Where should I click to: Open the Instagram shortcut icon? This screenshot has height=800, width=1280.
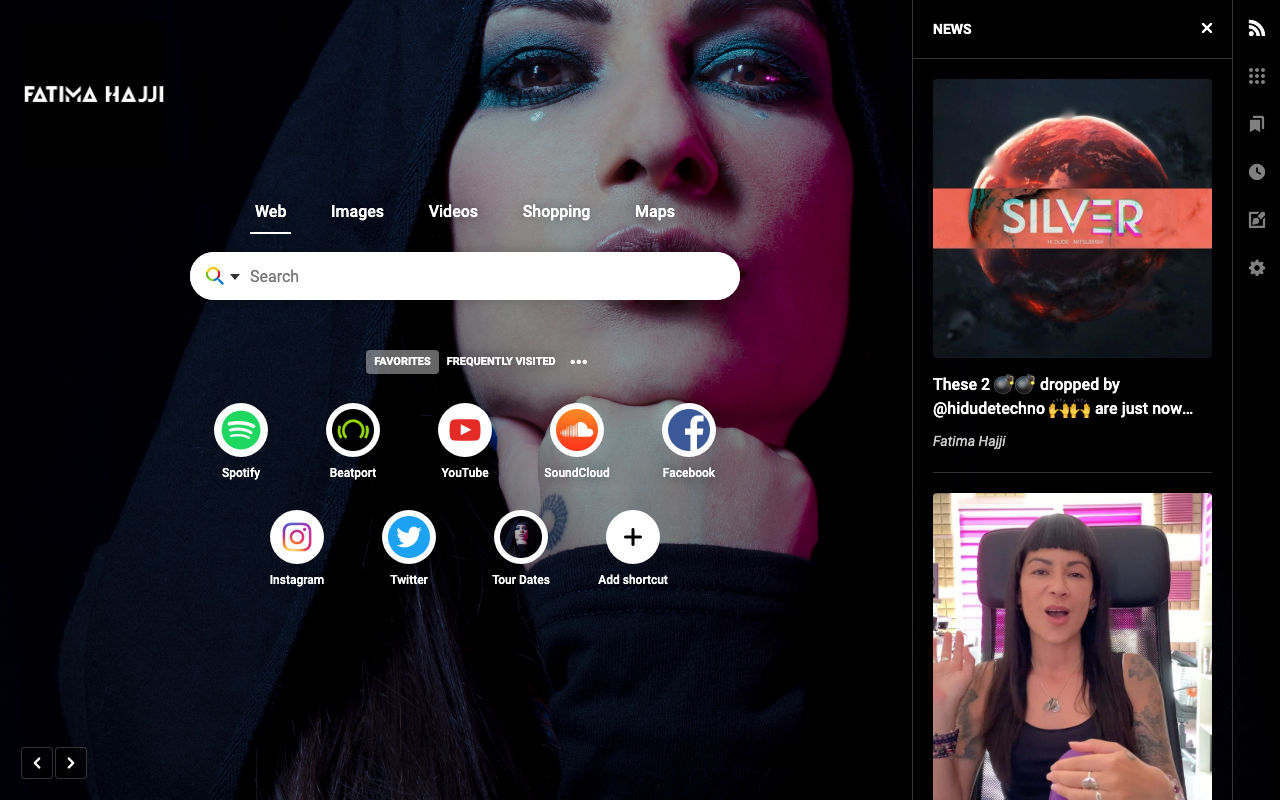(297, 537)
